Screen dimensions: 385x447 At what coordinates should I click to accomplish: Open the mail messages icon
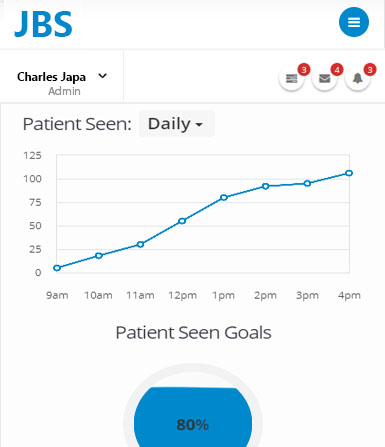(324, 79)
